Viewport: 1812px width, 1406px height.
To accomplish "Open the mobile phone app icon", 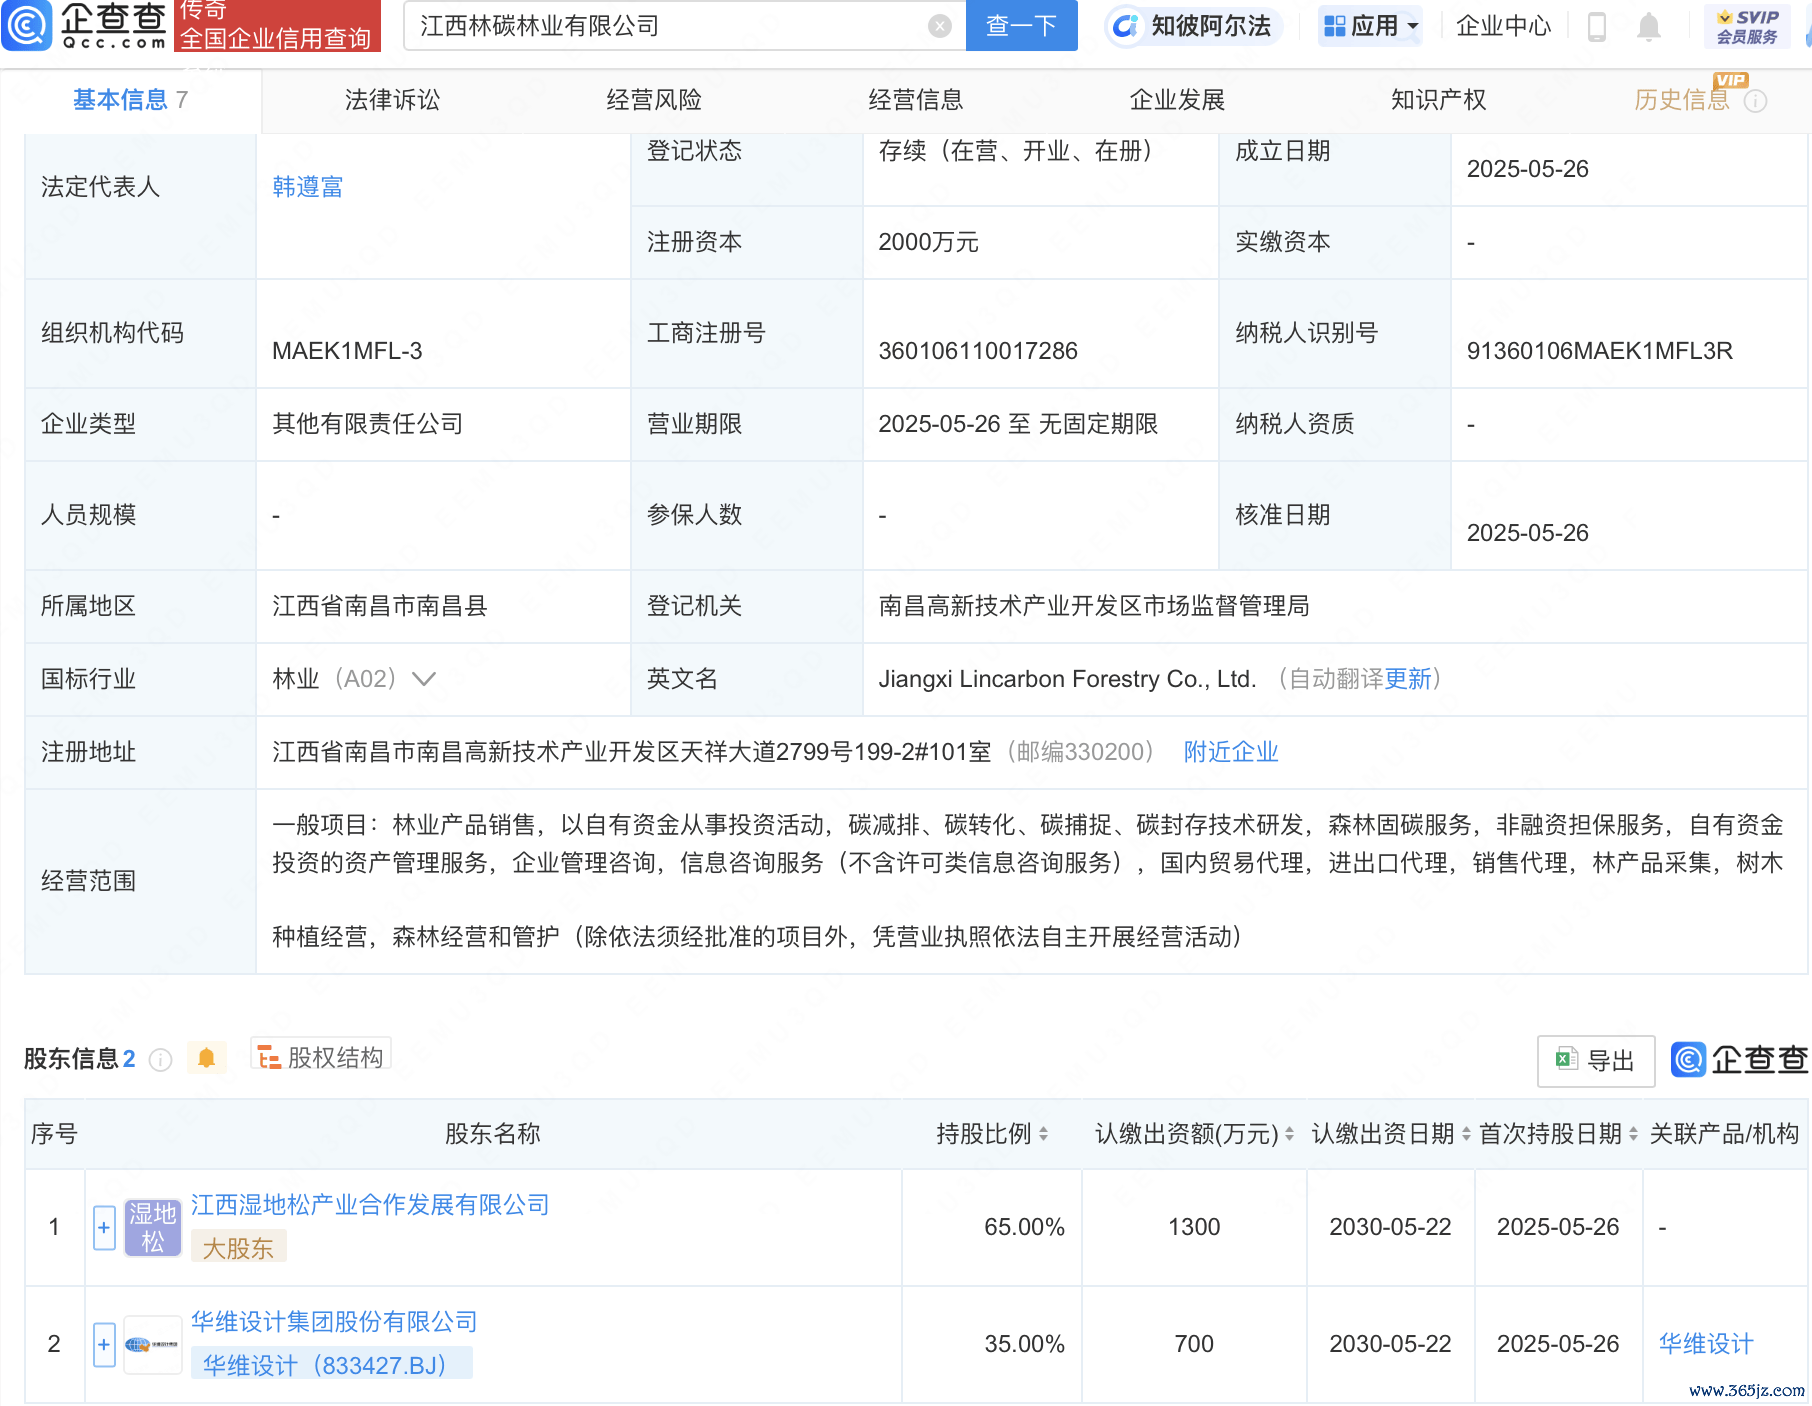I will (1596, 27).
